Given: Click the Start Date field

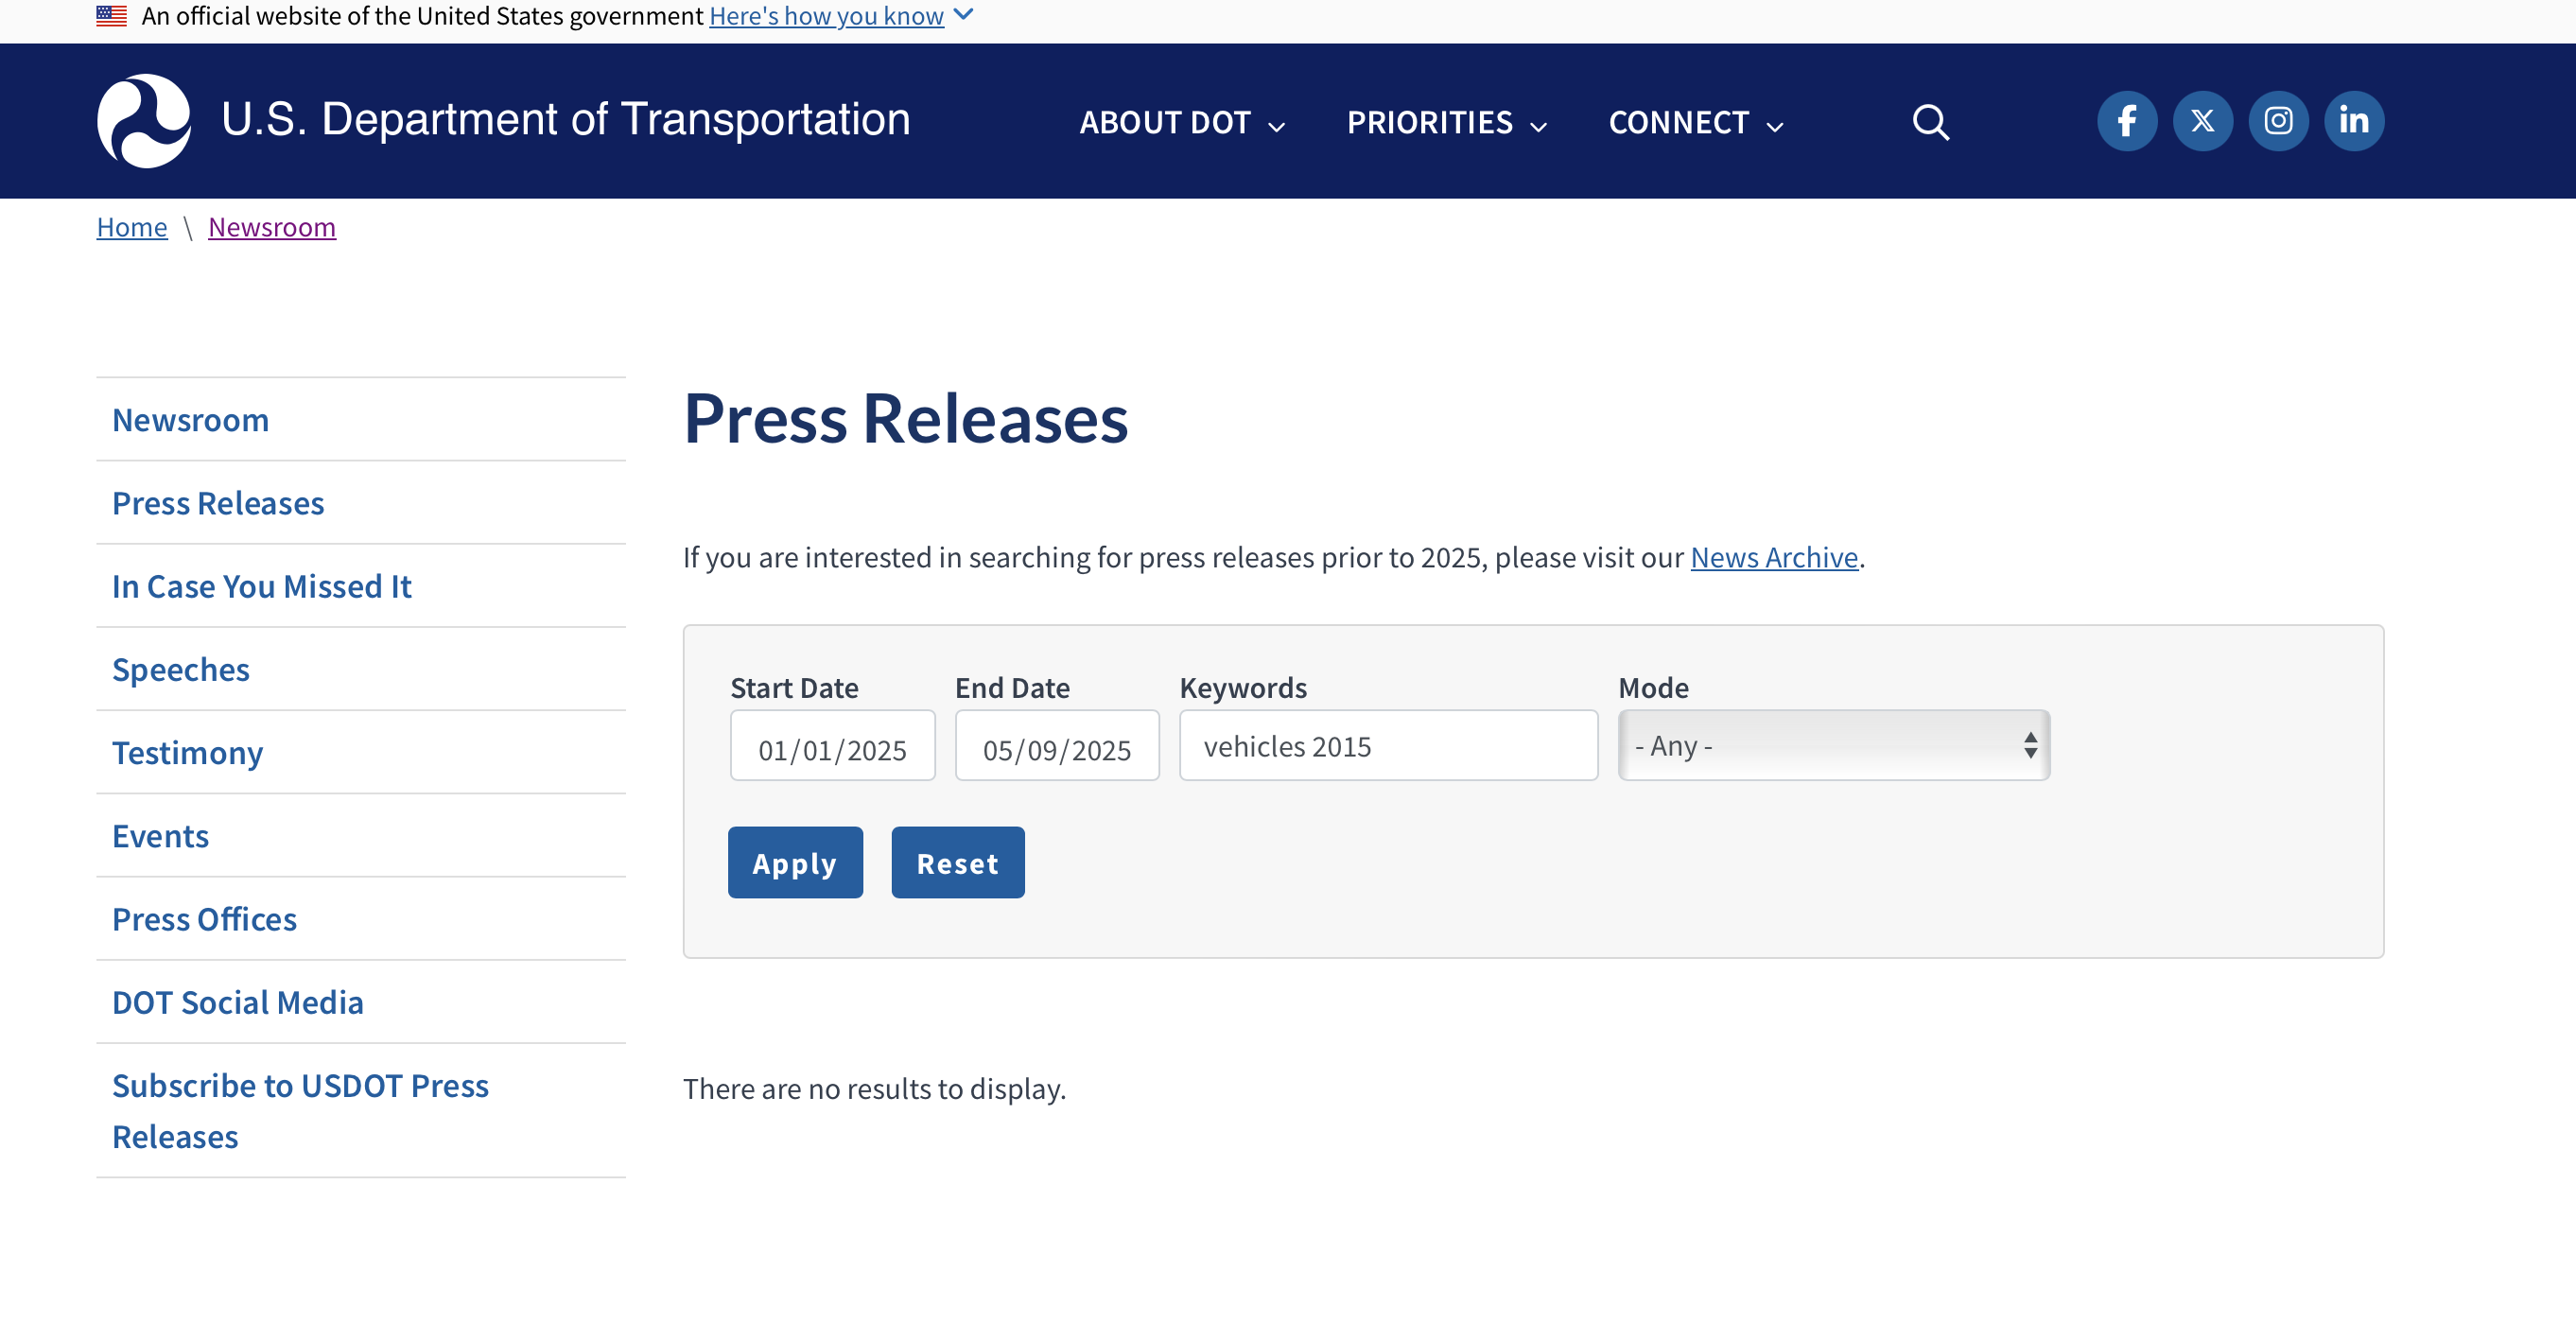Looking at the screenshot, I should point(833,745).
